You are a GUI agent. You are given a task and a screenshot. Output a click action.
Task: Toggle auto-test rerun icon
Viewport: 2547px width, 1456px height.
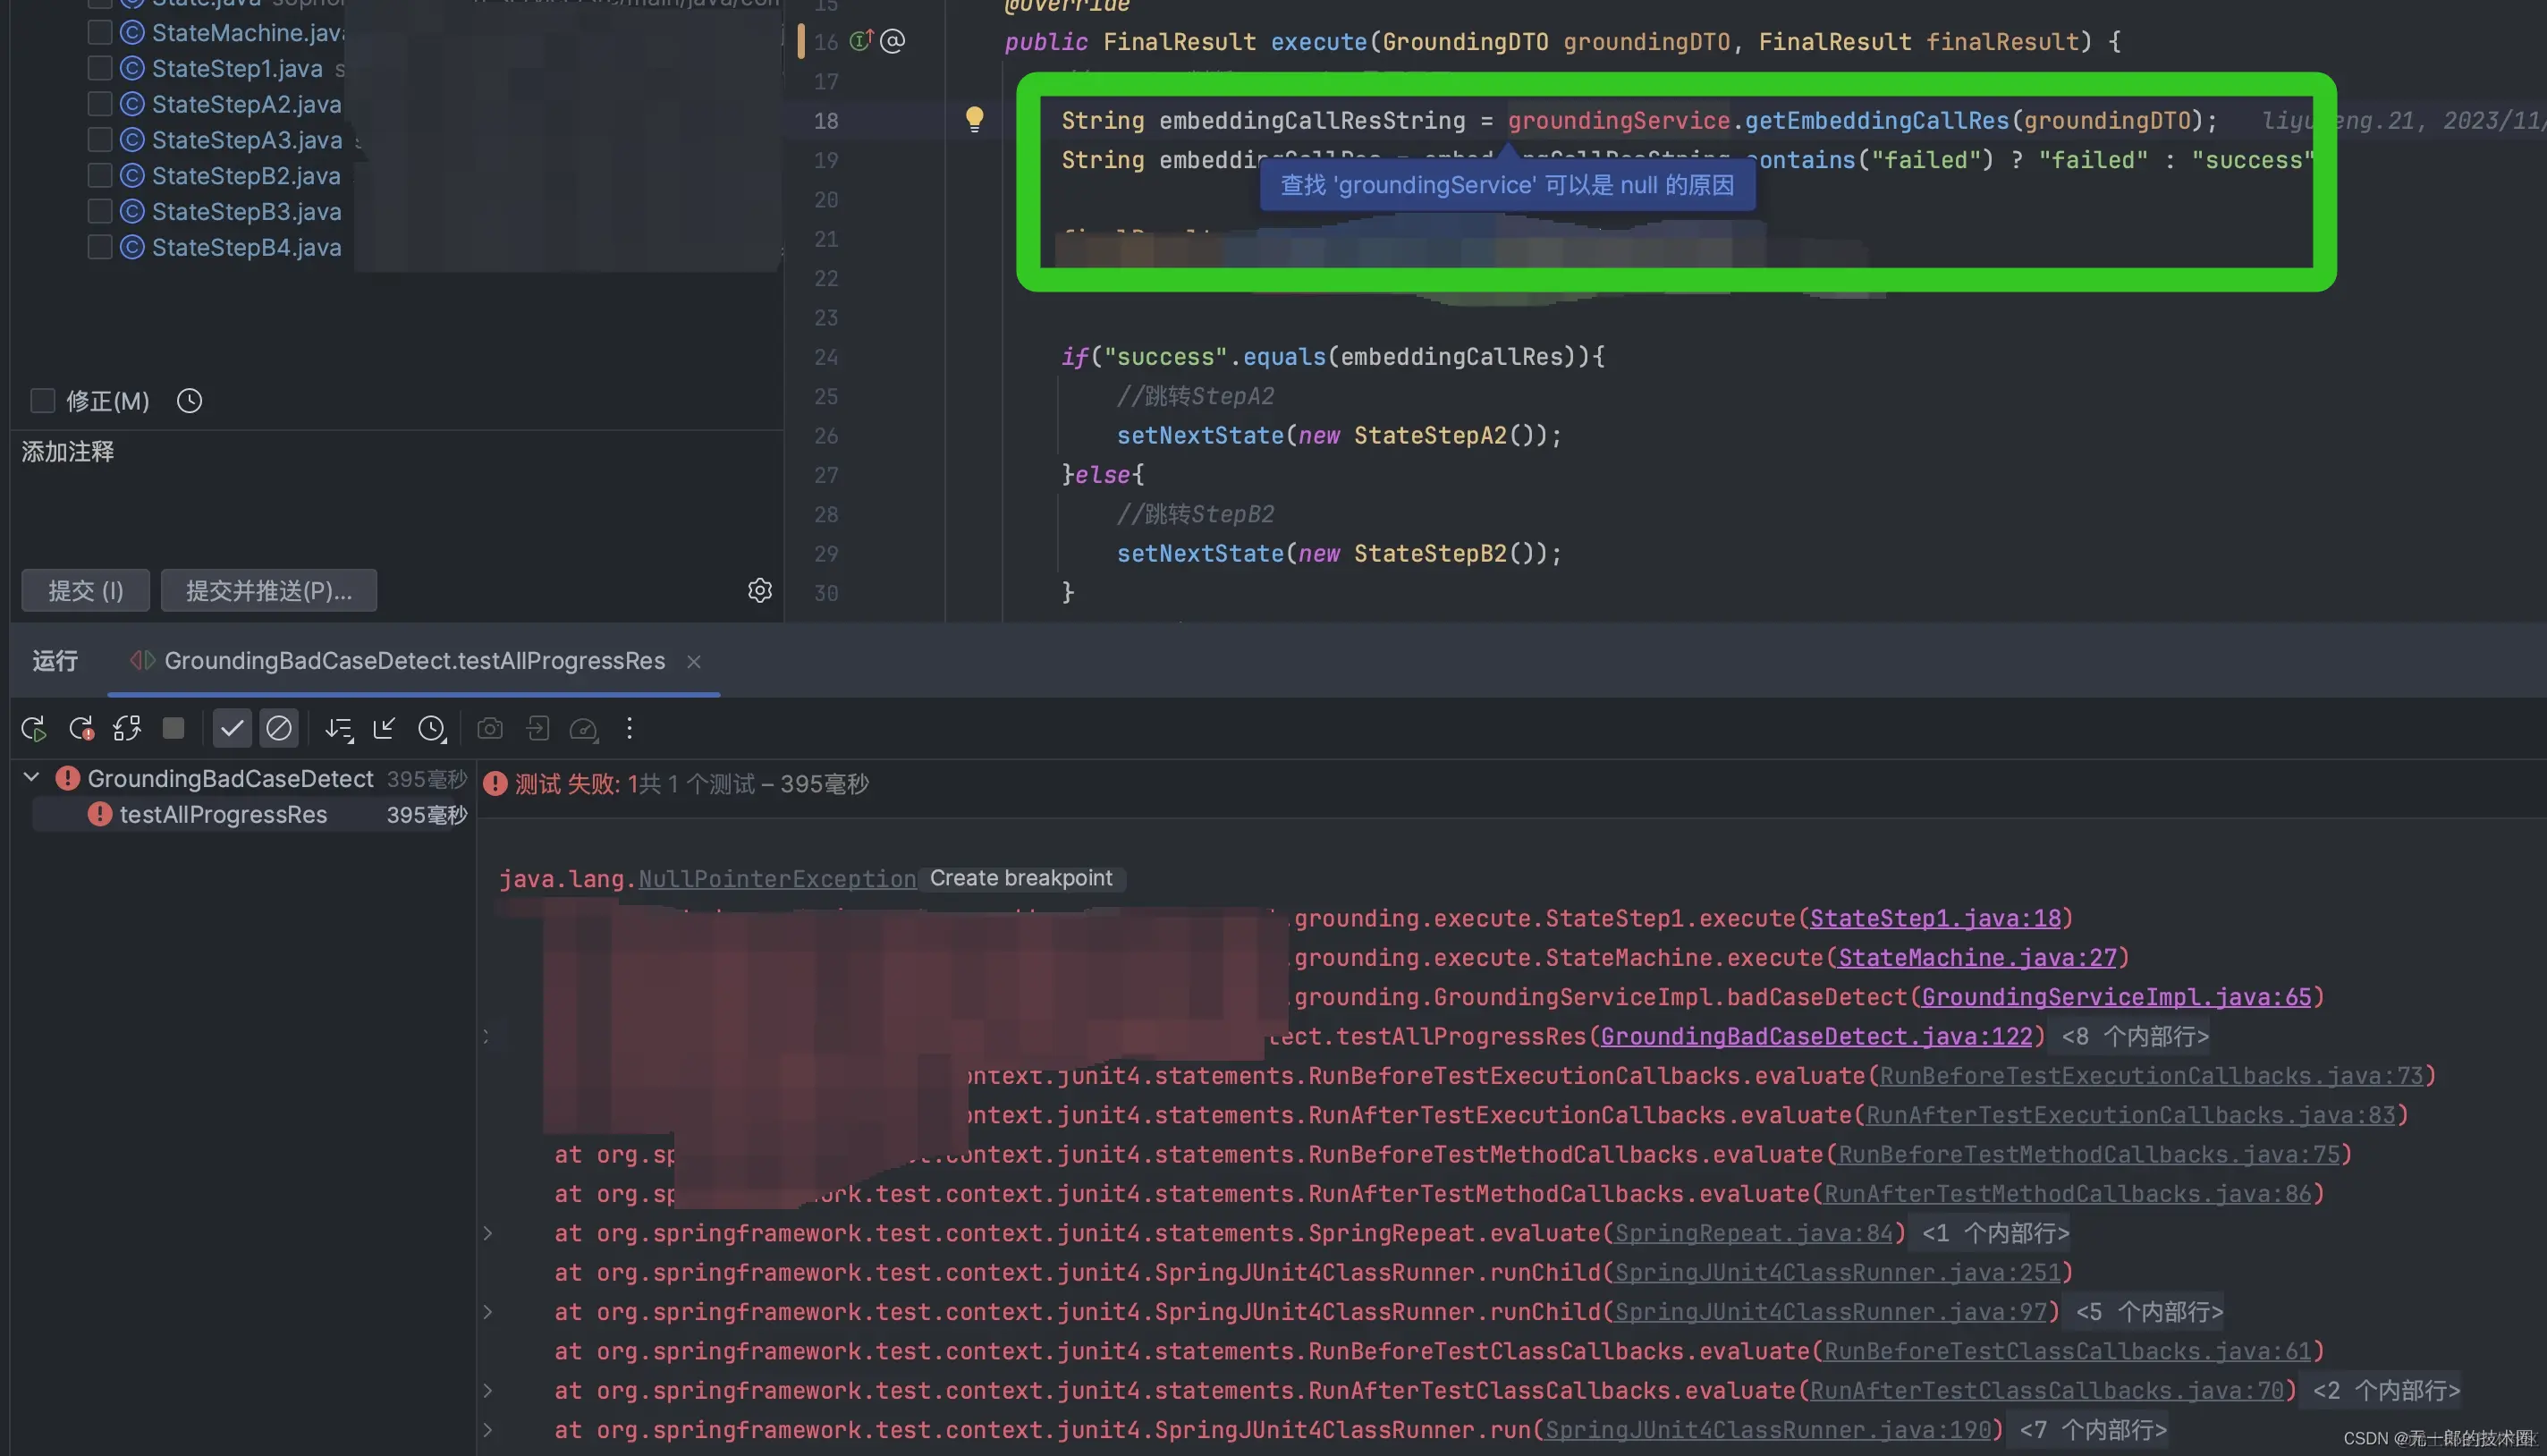[x=127, y=729]
